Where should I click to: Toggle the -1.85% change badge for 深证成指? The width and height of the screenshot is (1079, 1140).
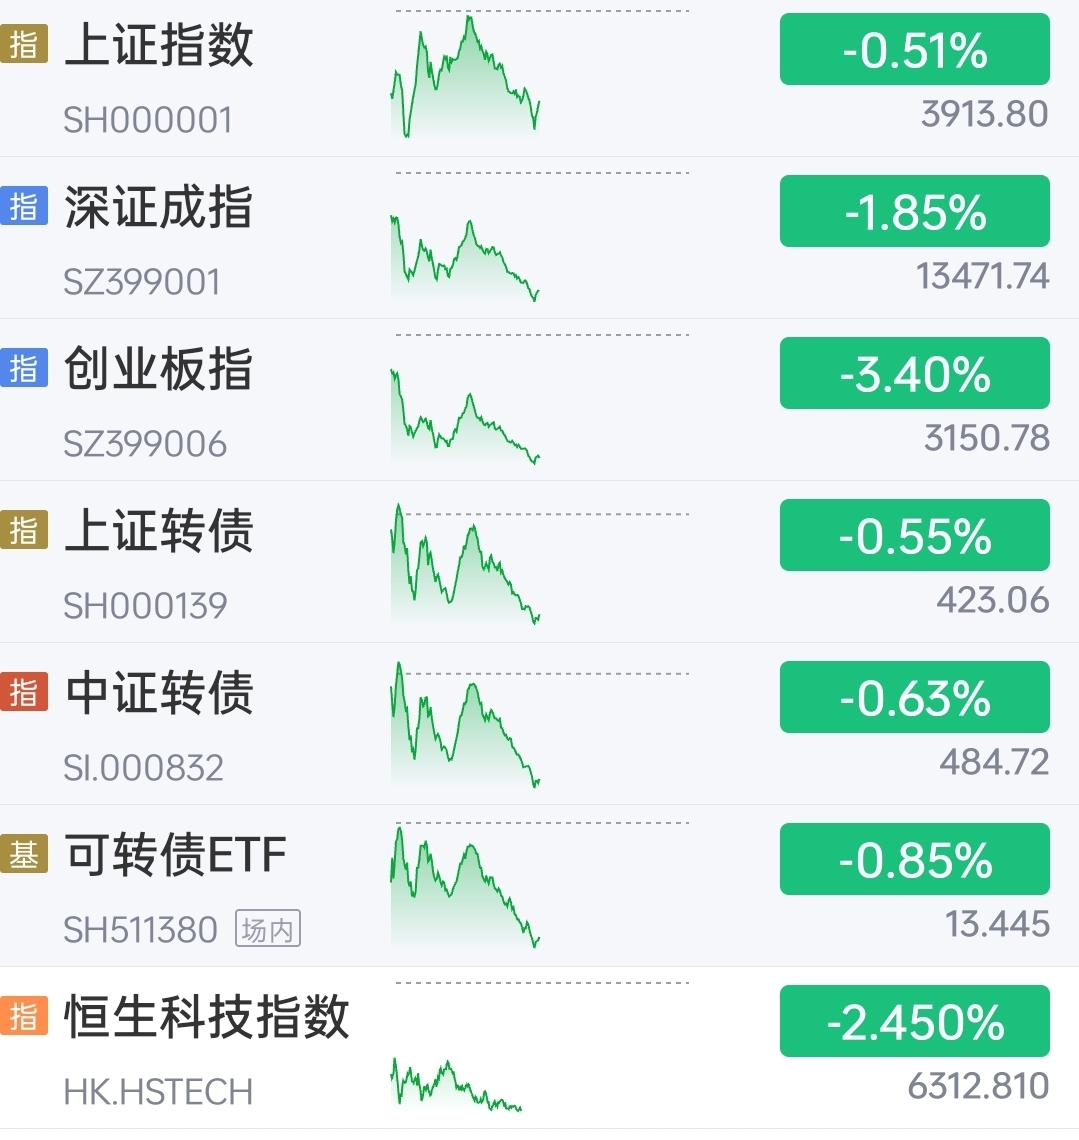[915, 211]
